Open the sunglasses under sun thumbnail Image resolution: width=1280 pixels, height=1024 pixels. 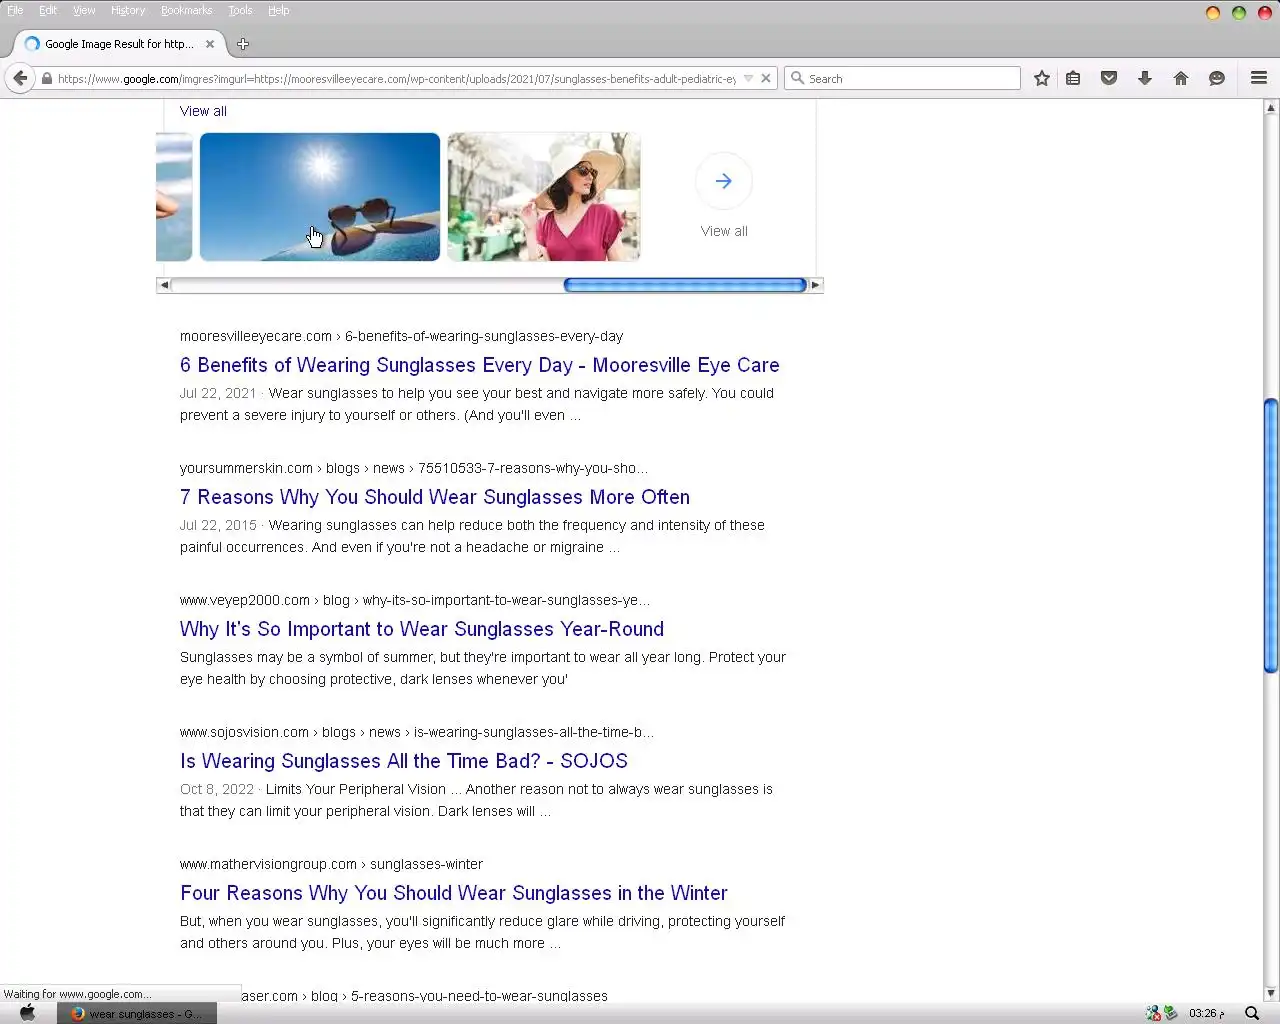pos(320,197)
